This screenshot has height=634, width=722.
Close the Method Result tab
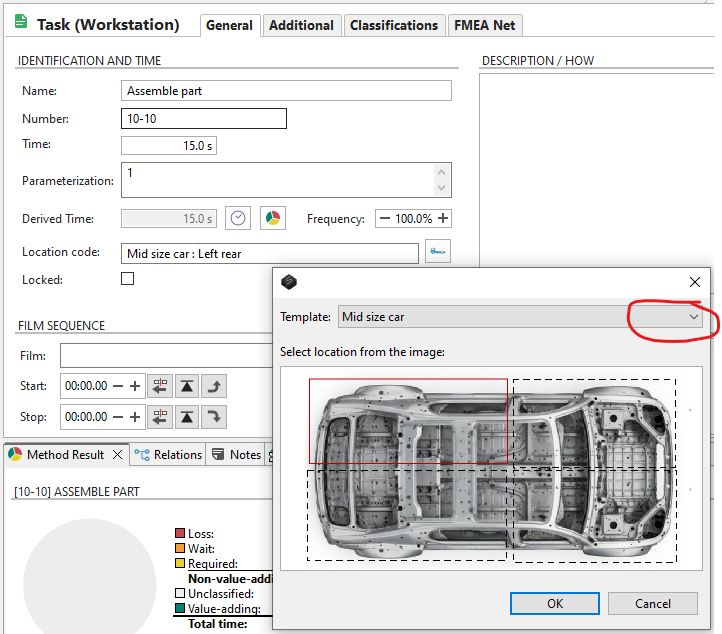point(116,455)
